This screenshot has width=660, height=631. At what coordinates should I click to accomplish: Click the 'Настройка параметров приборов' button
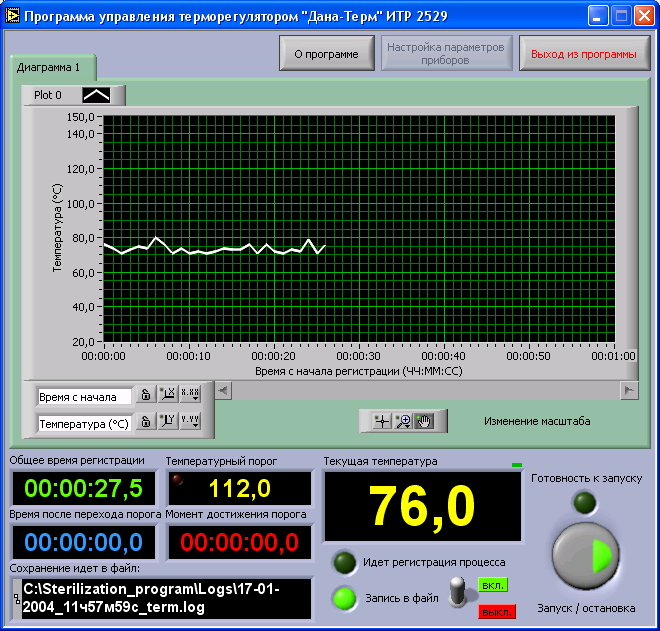(447, 54)
